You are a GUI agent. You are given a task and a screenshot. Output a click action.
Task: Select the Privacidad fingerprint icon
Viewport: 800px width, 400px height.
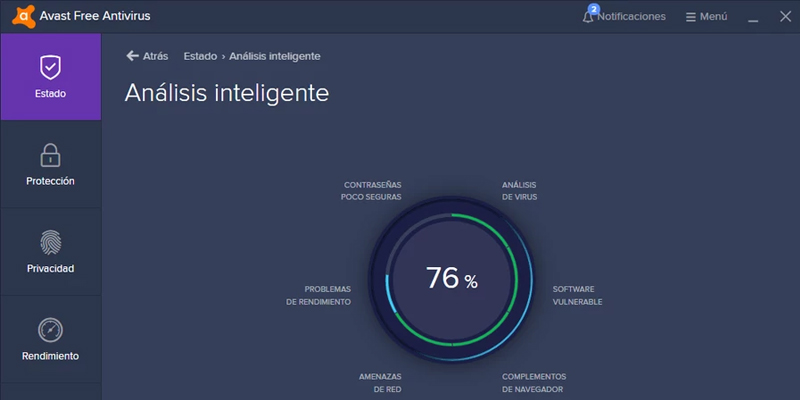(51, 243)
